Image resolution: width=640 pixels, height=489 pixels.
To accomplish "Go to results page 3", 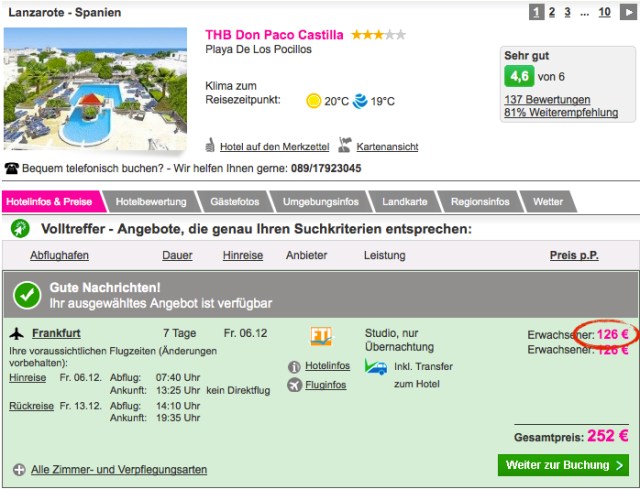I will tap(567, 12).
